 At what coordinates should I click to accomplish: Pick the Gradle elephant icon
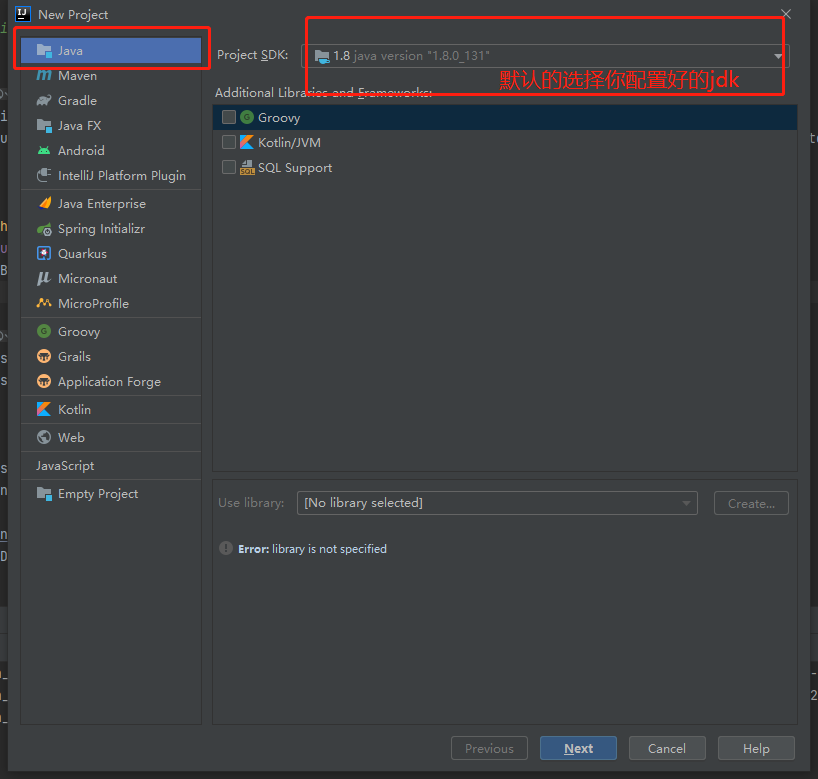(44, 100)
